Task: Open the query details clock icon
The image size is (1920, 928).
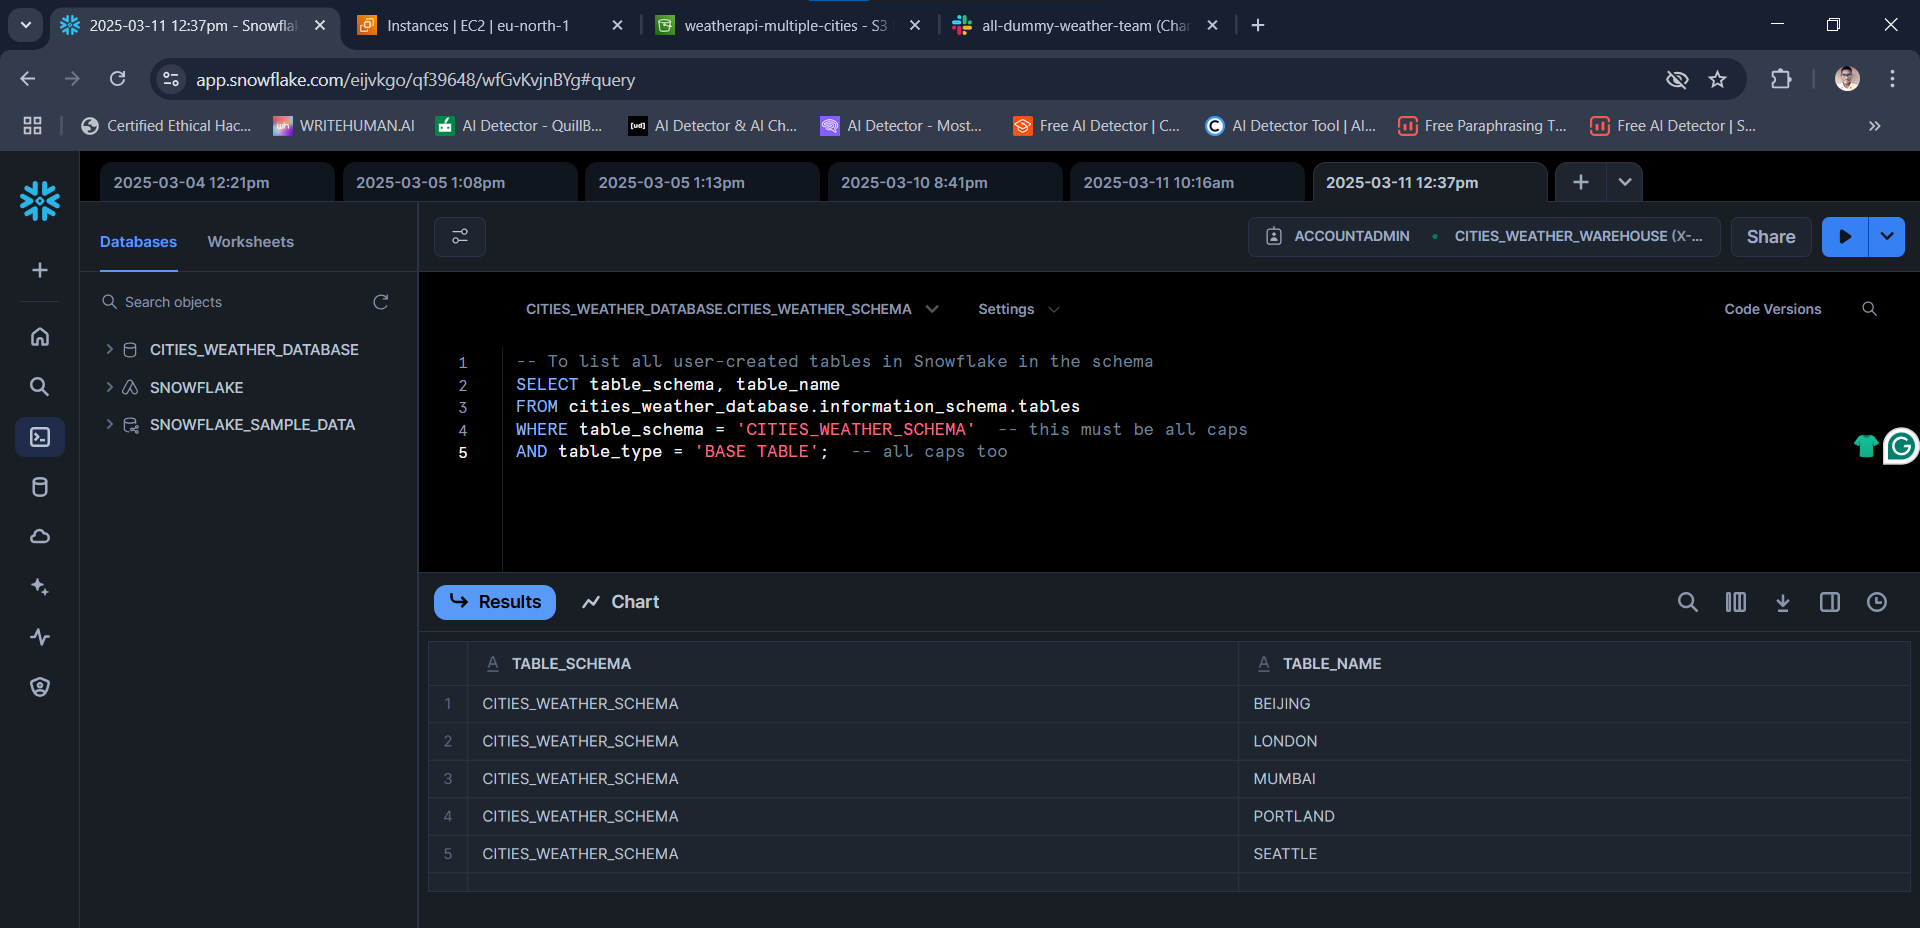Action: point(1877,602)
